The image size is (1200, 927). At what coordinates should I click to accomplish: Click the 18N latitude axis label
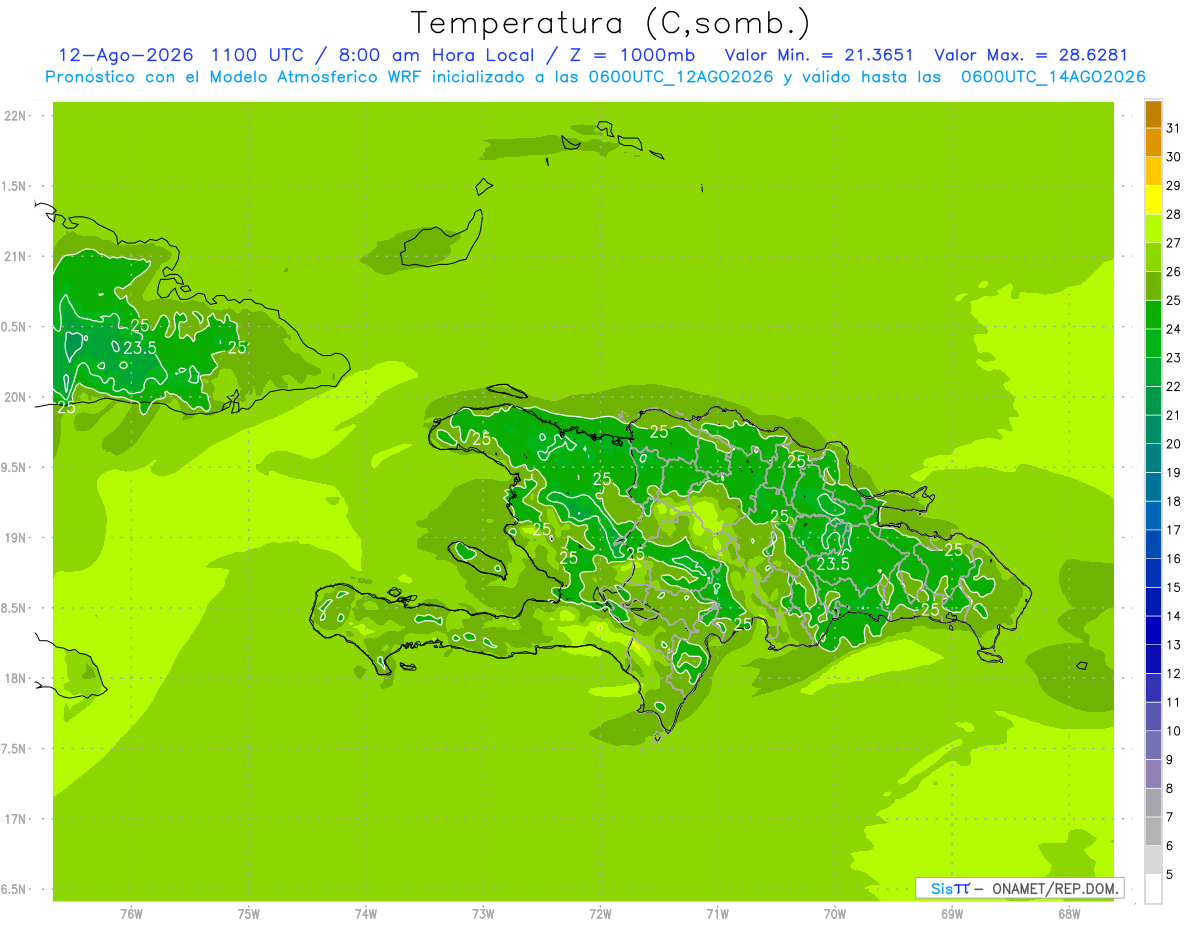coord(17,678)
